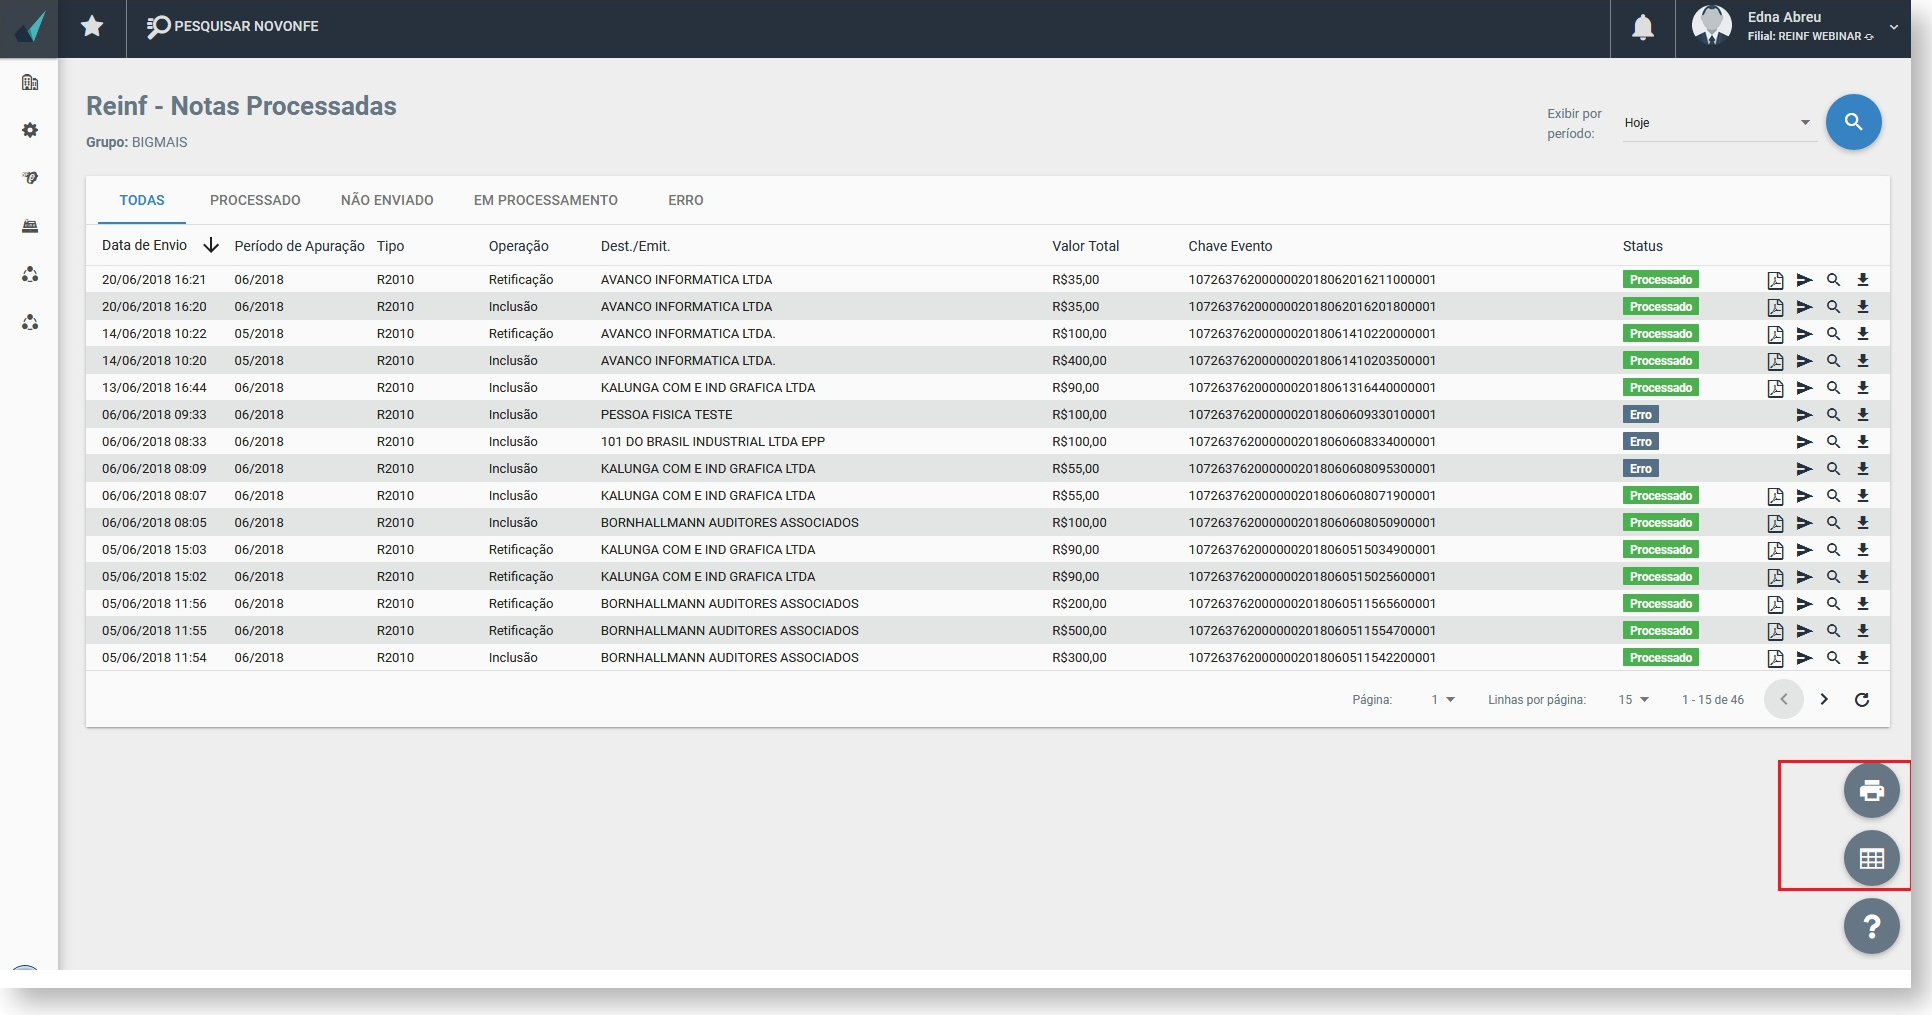Go to next page arrow
Viewport: 1932px width, 1015px height.
pyautogui.click(x=1824, y=700)
